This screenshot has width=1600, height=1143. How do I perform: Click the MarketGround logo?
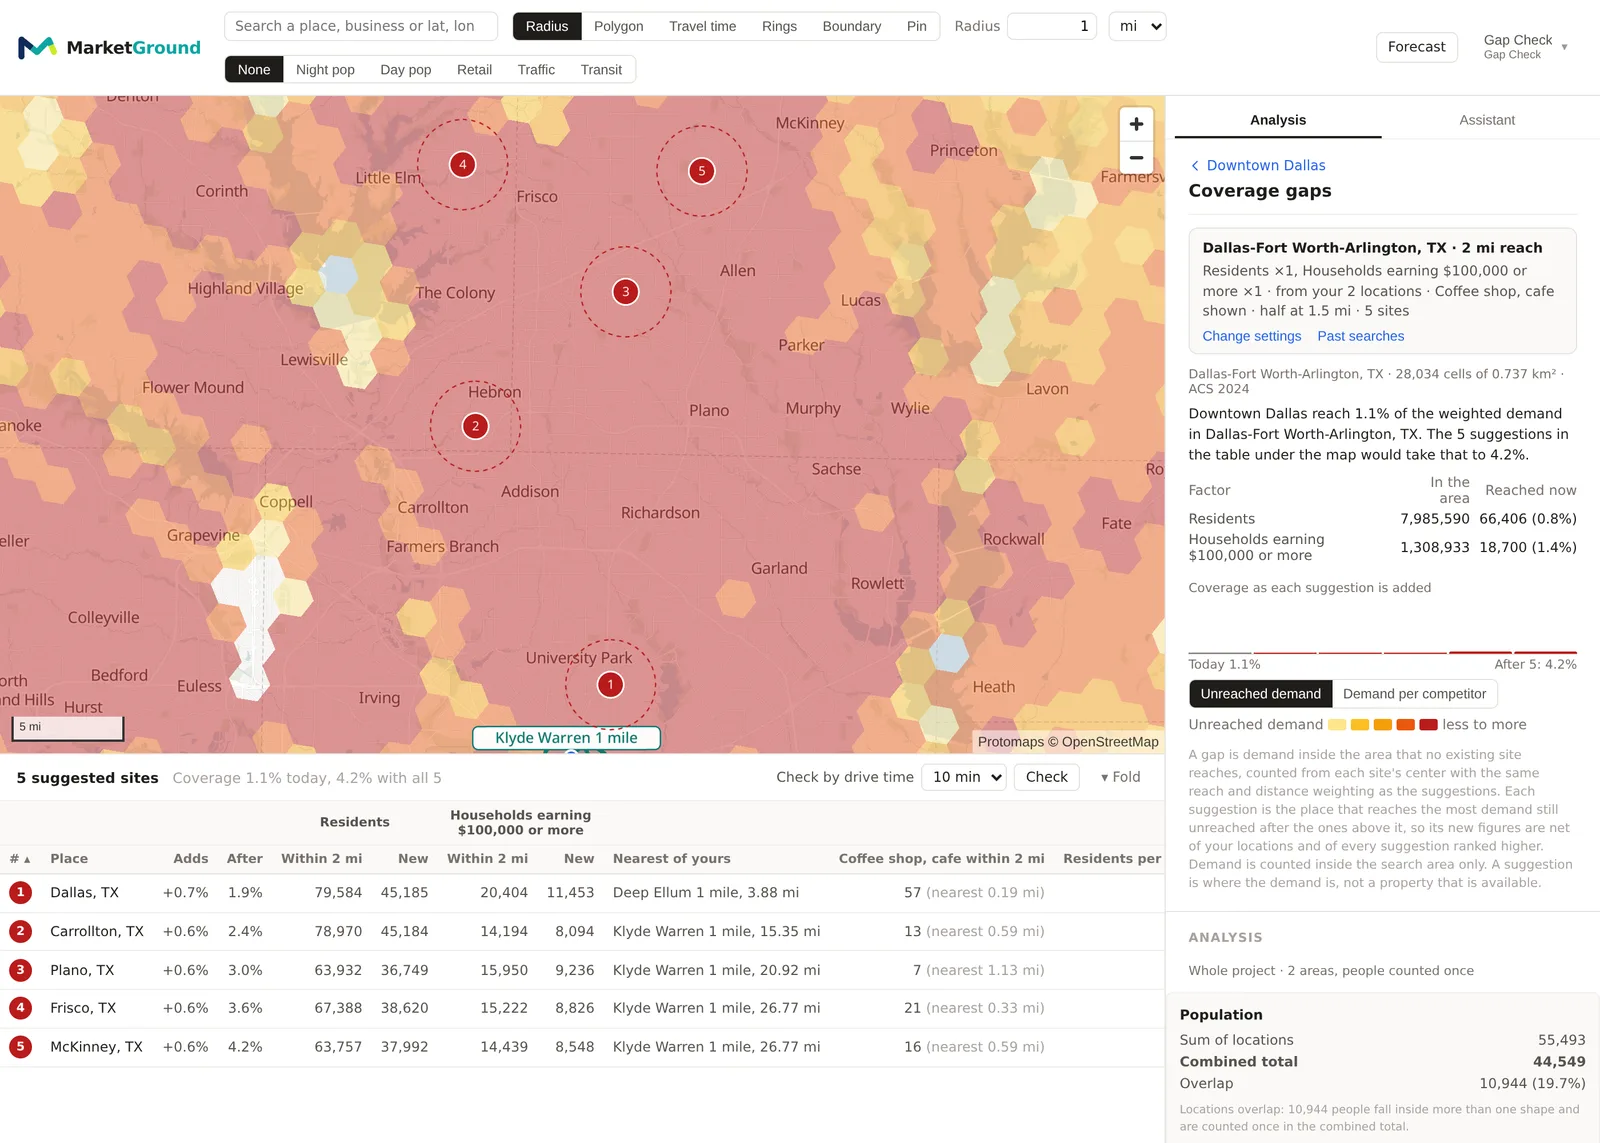[x=109, y=47]
